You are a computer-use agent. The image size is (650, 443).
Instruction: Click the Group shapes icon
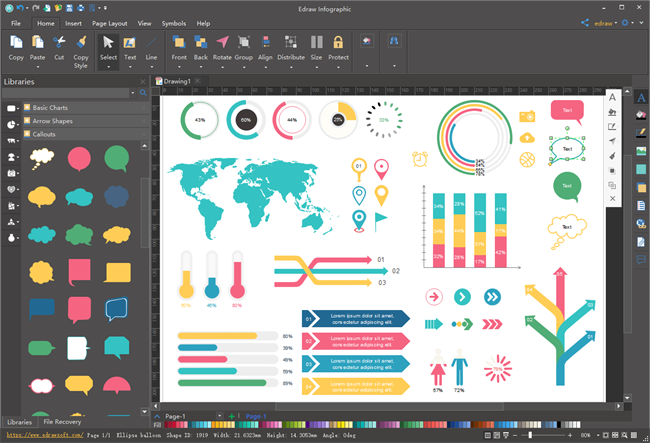[244, 42]
